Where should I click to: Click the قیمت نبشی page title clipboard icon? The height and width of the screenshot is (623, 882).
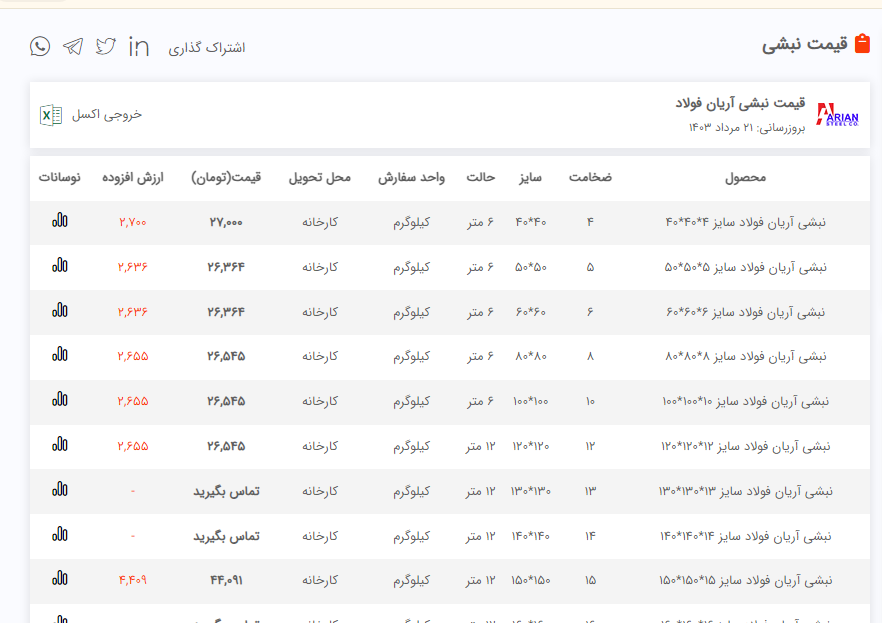[x=863, y=44]
